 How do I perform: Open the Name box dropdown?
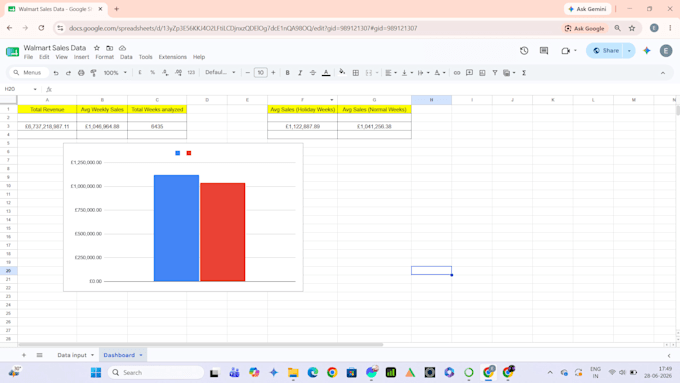[35, 89]
